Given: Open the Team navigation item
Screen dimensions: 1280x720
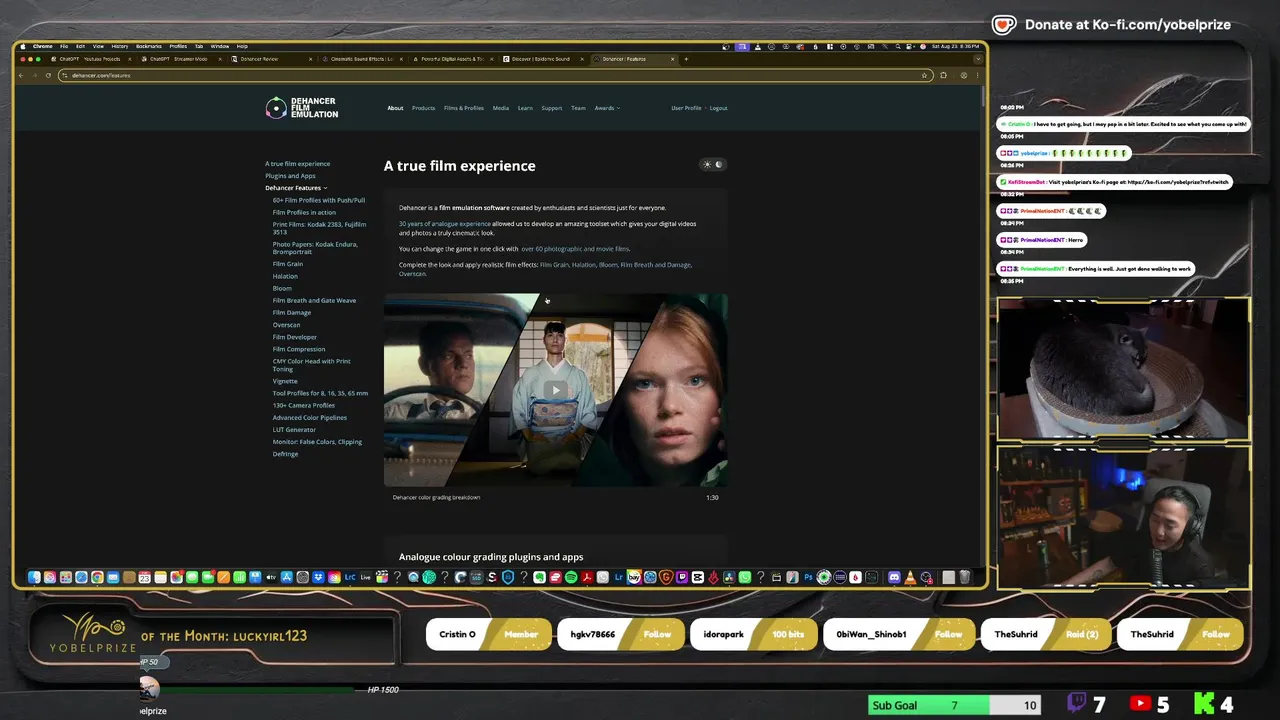Looking at the screenshot, I should click(578, 108).
